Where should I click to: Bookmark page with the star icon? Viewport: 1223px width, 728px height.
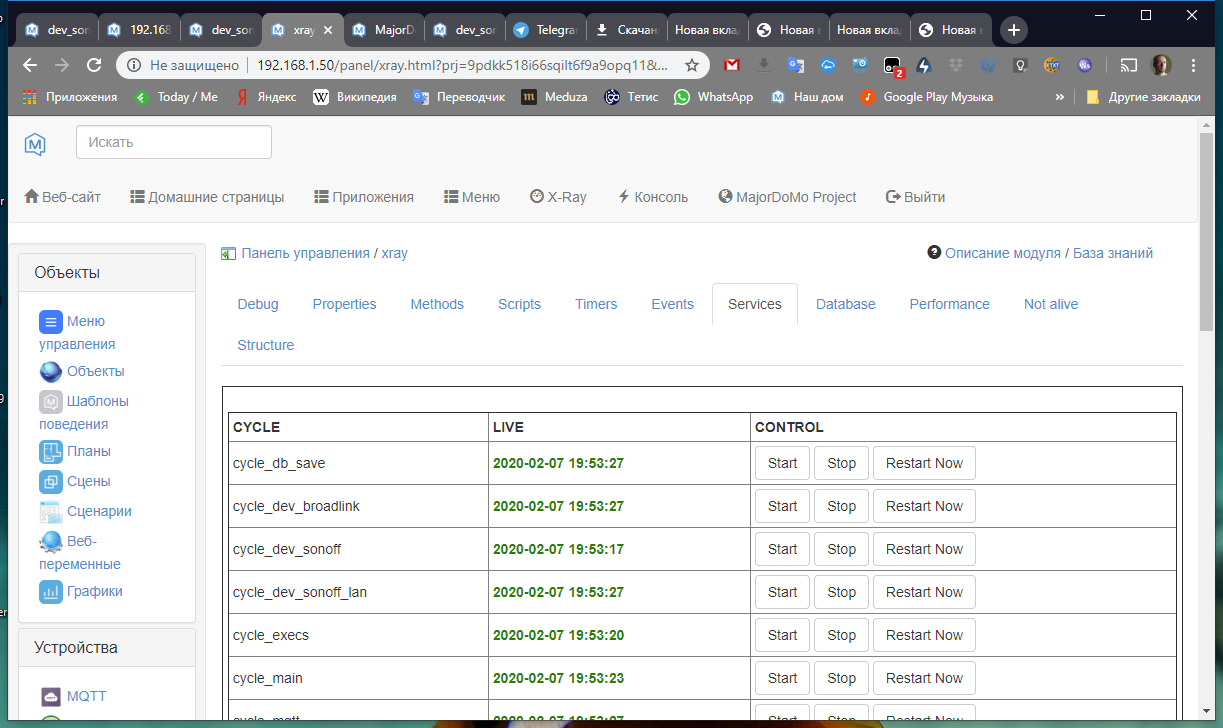tap(692, 65)
